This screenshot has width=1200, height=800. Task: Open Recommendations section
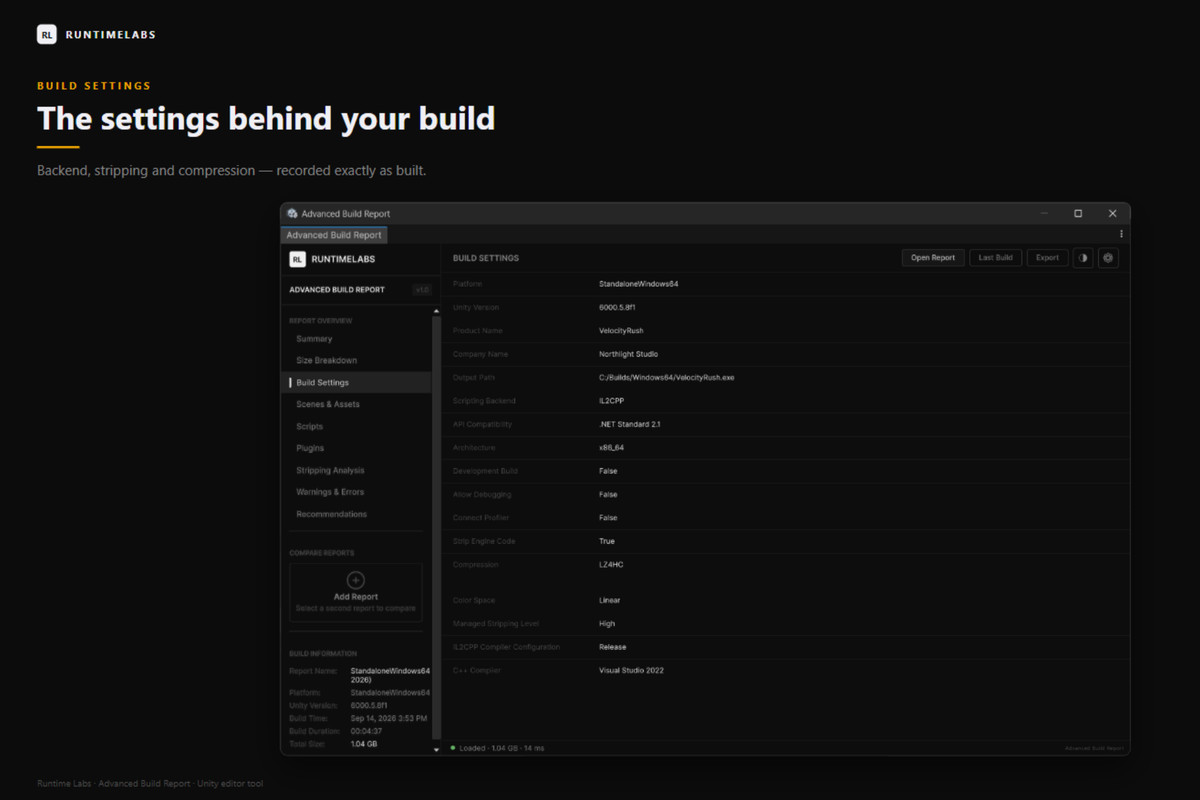point(332,514)
